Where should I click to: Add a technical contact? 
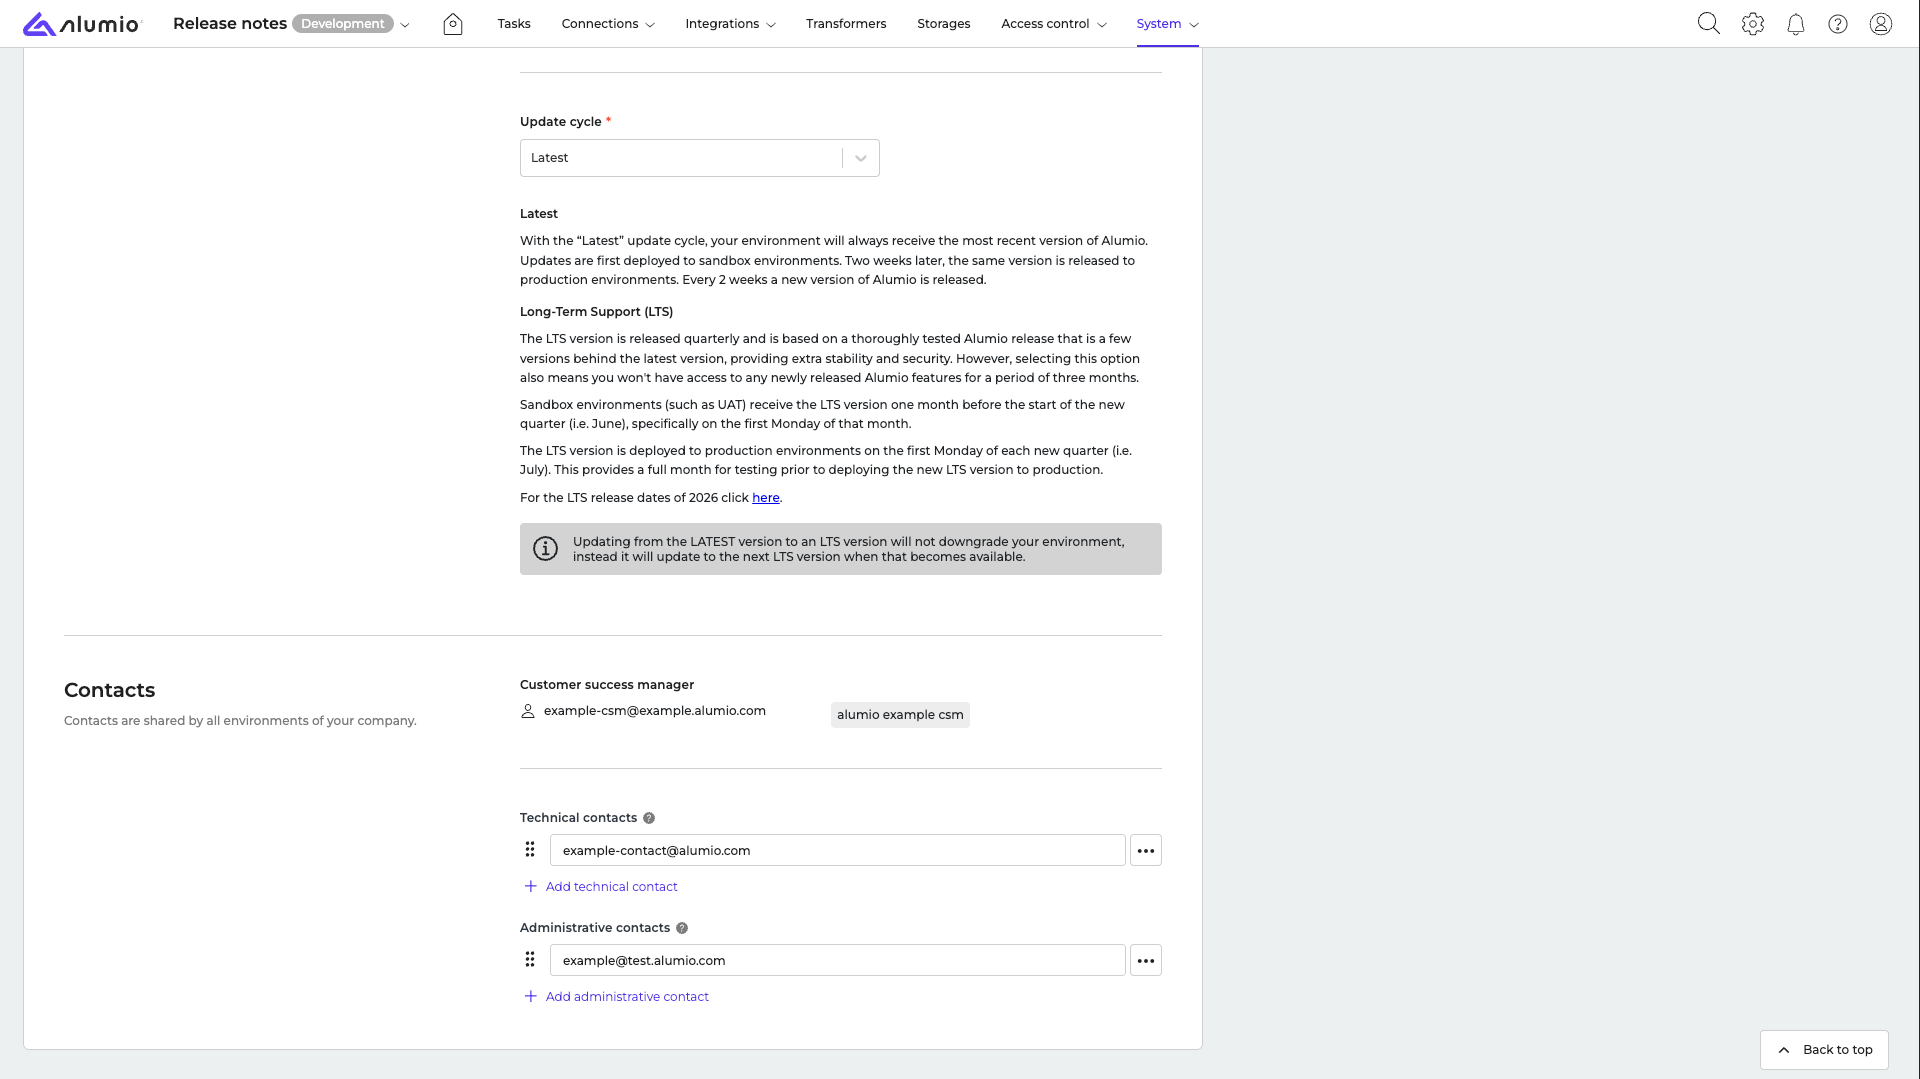click(601, 887)
